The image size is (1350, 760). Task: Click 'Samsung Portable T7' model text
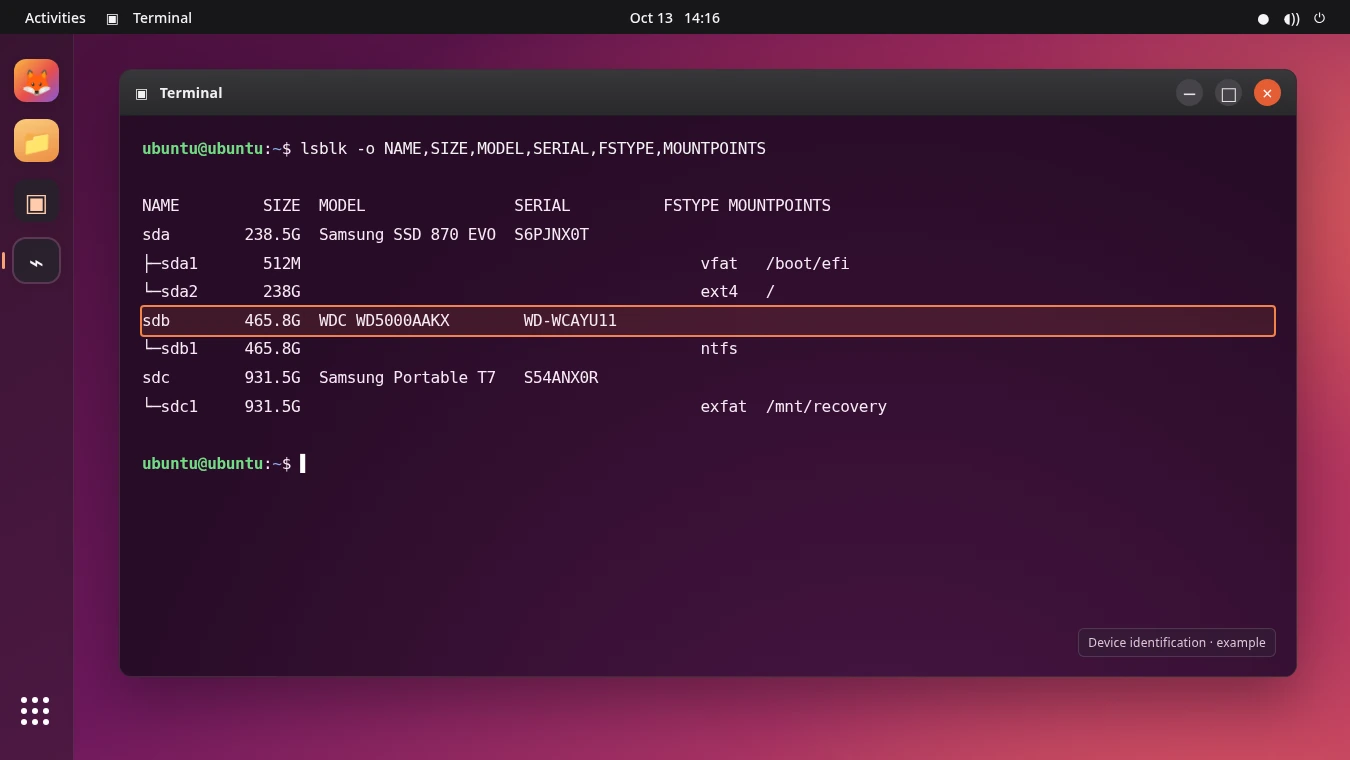pyautogui.click(x=407, y=377)
